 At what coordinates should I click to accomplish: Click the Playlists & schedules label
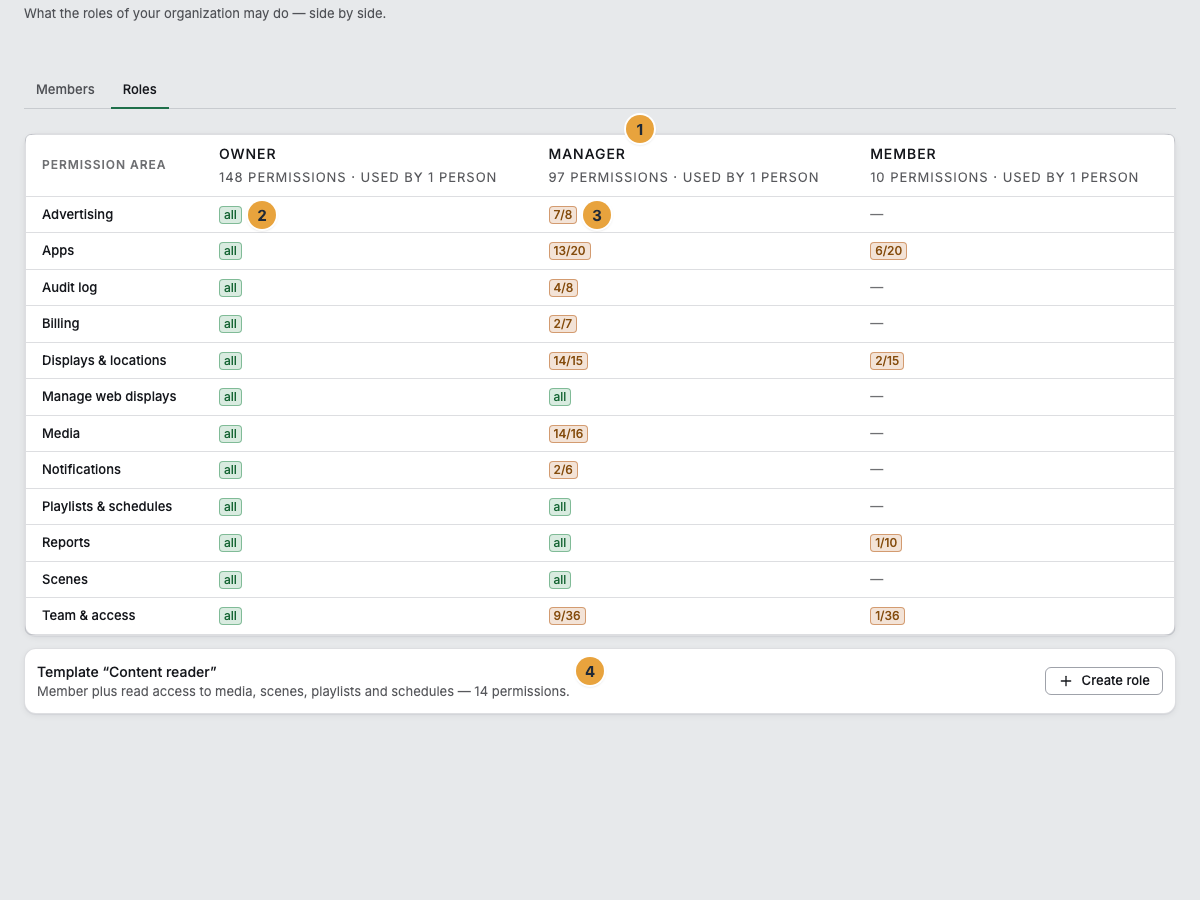pos(107,506)
